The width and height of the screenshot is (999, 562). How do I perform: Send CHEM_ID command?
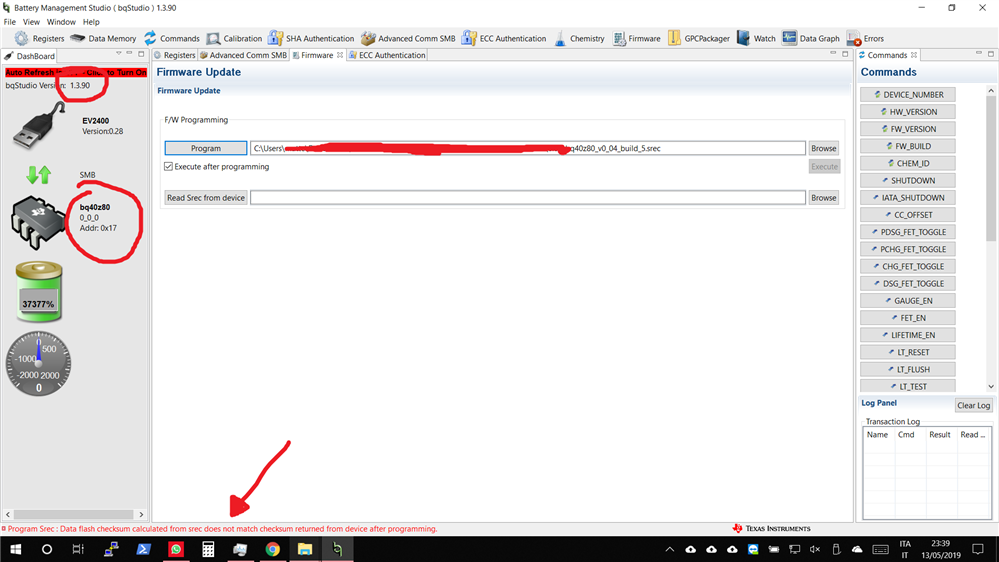point(907,163)
